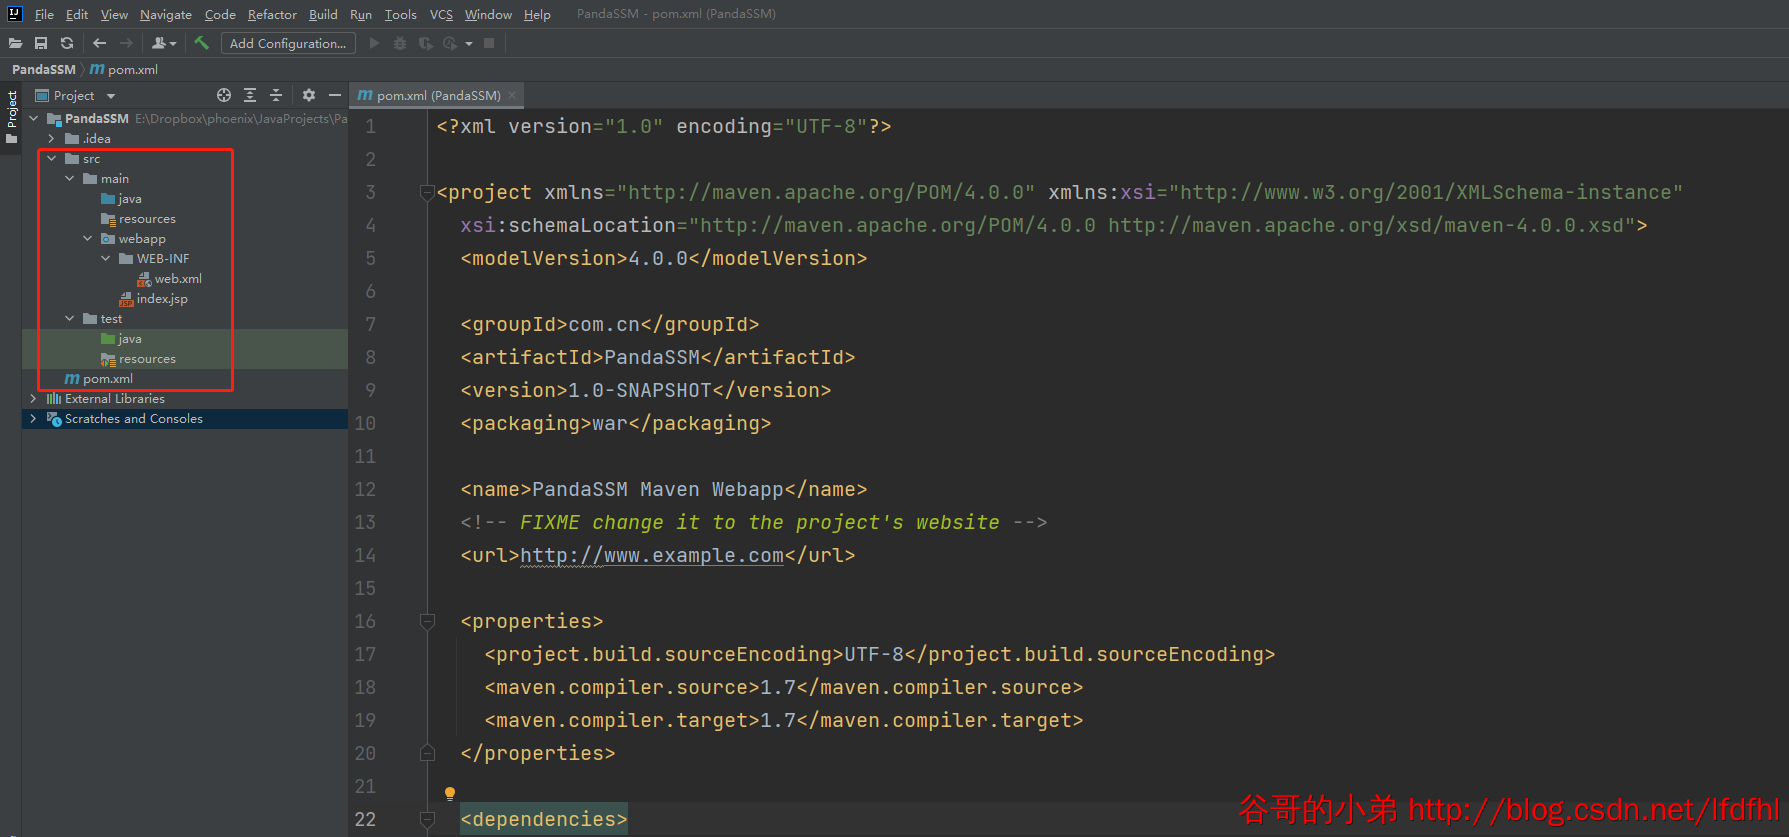The height and width of the screenshot is (837, 1789).
Task: Click Expand All icon in Project panel
Action: [x=250, y=95]
